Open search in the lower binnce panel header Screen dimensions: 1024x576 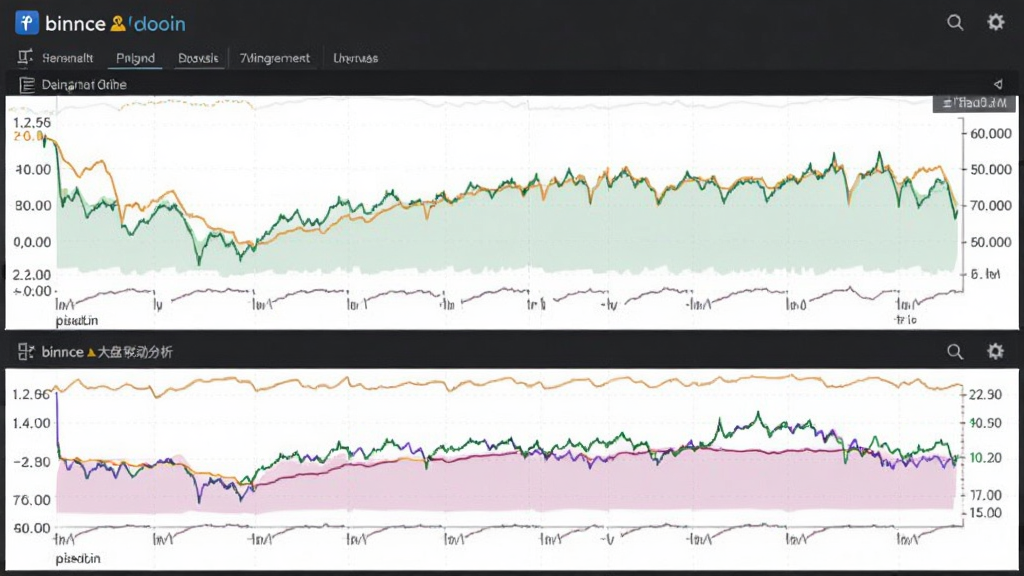955,352
